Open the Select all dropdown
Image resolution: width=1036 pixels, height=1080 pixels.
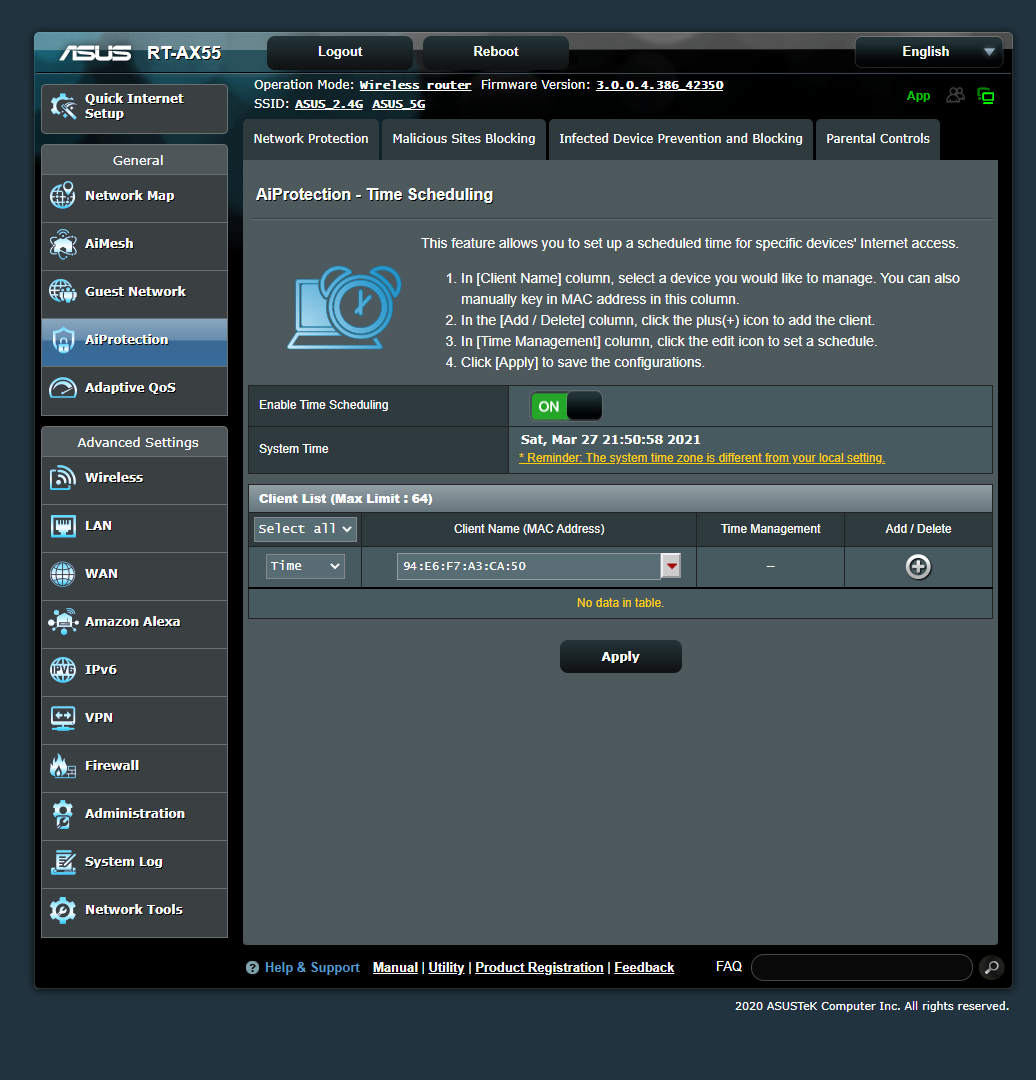coord(305,529)
